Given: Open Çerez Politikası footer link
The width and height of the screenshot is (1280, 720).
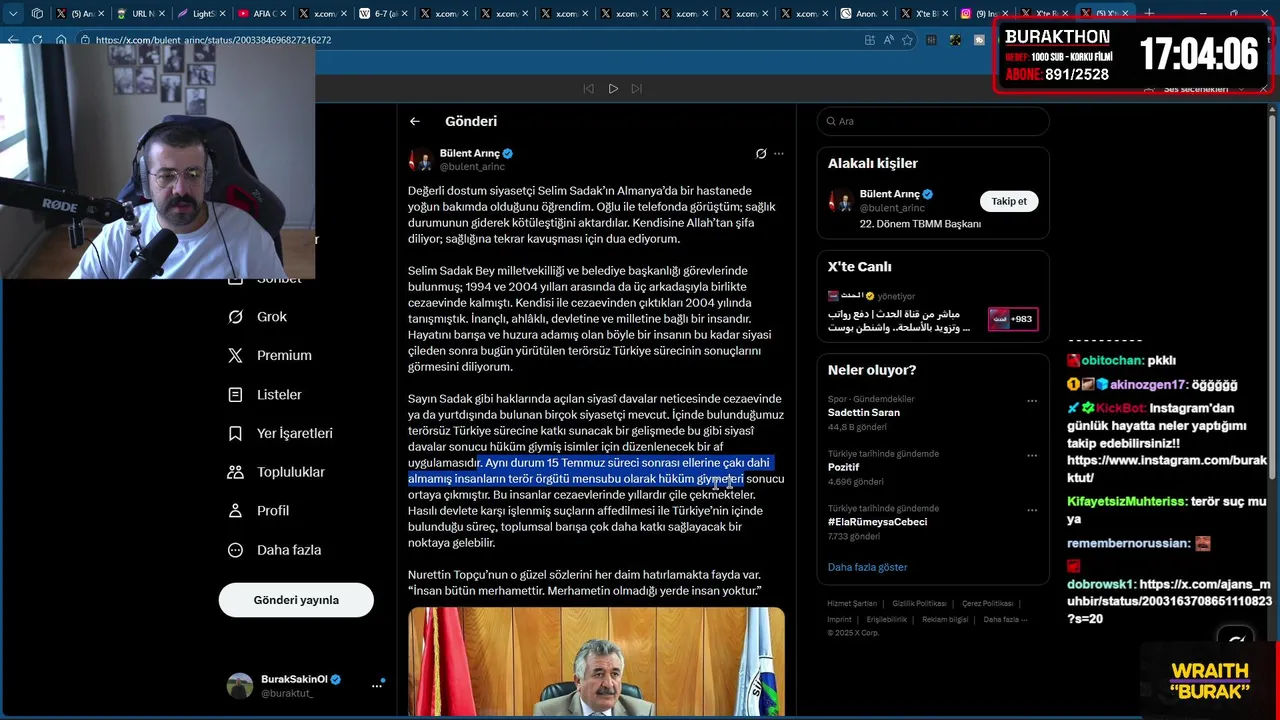Looking at the screenshot, I should (987, 604).
